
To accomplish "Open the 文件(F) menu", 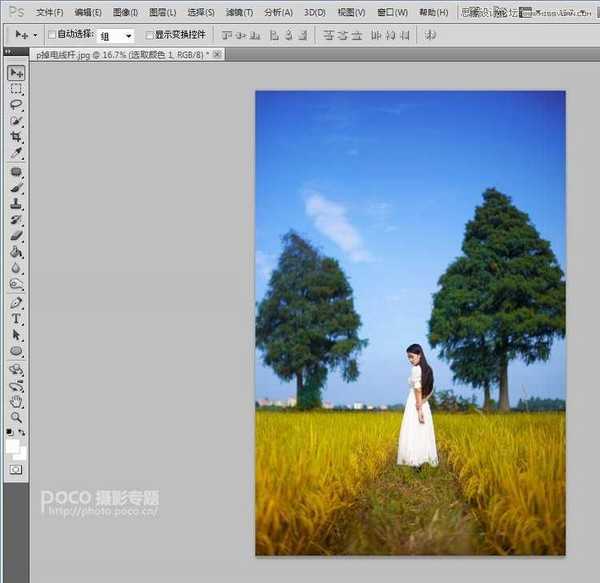I will 49,12.
